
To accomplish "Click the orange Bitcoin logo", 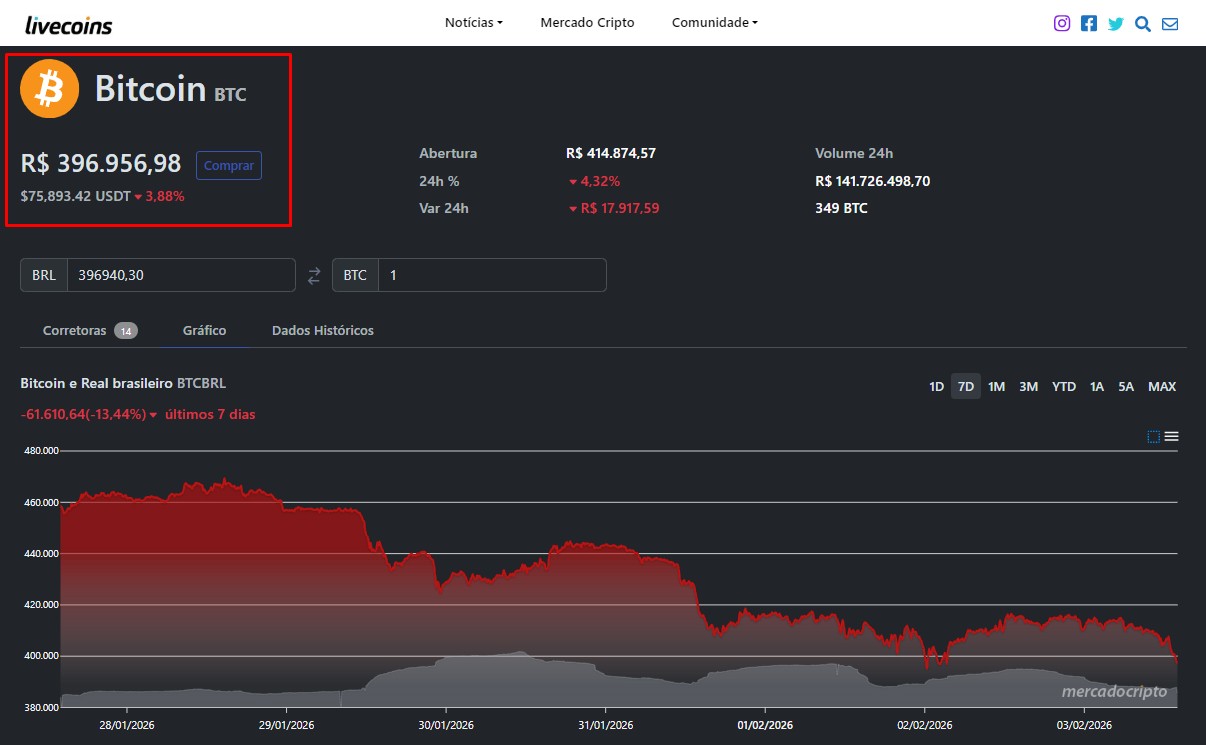I will tap(48, 88).
